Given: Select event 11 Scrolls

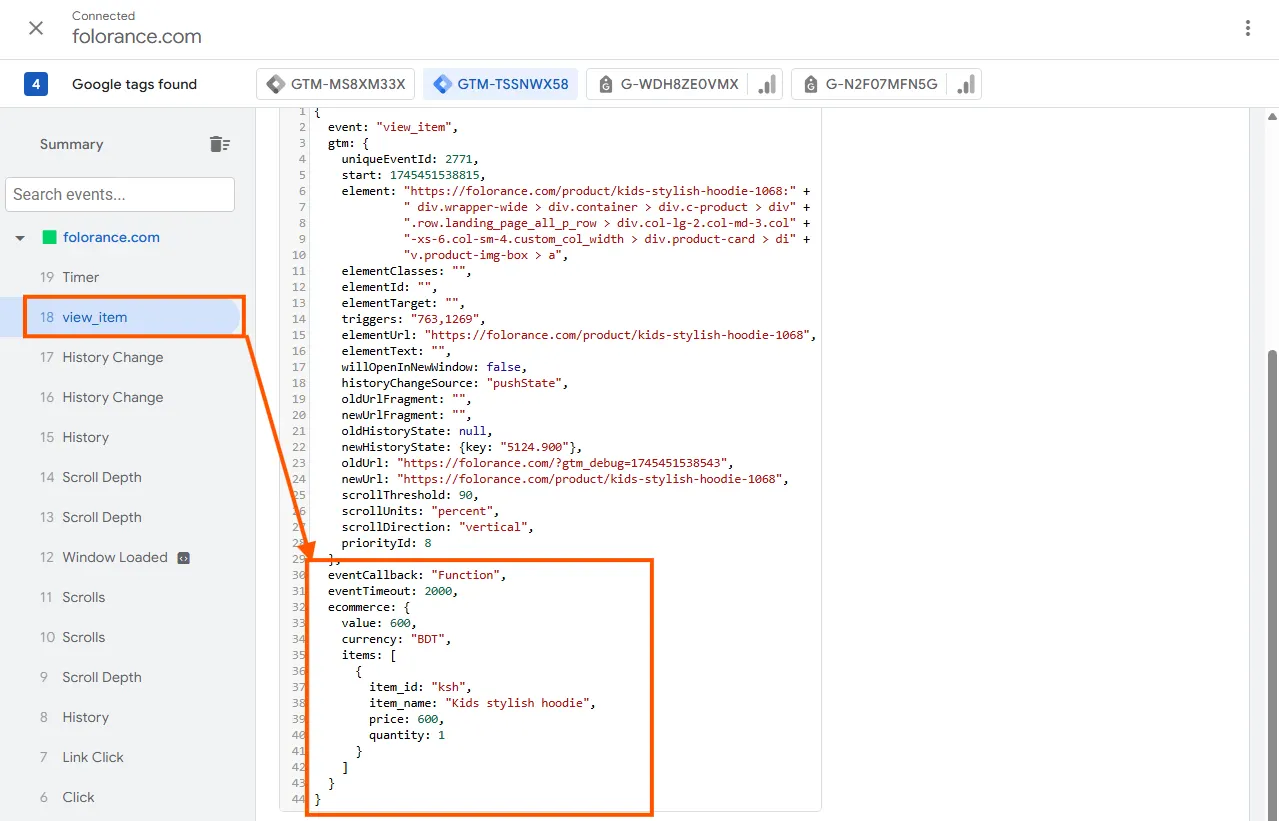Looking at the screenshot, I should pyautogui.click(x=122, y=597).
